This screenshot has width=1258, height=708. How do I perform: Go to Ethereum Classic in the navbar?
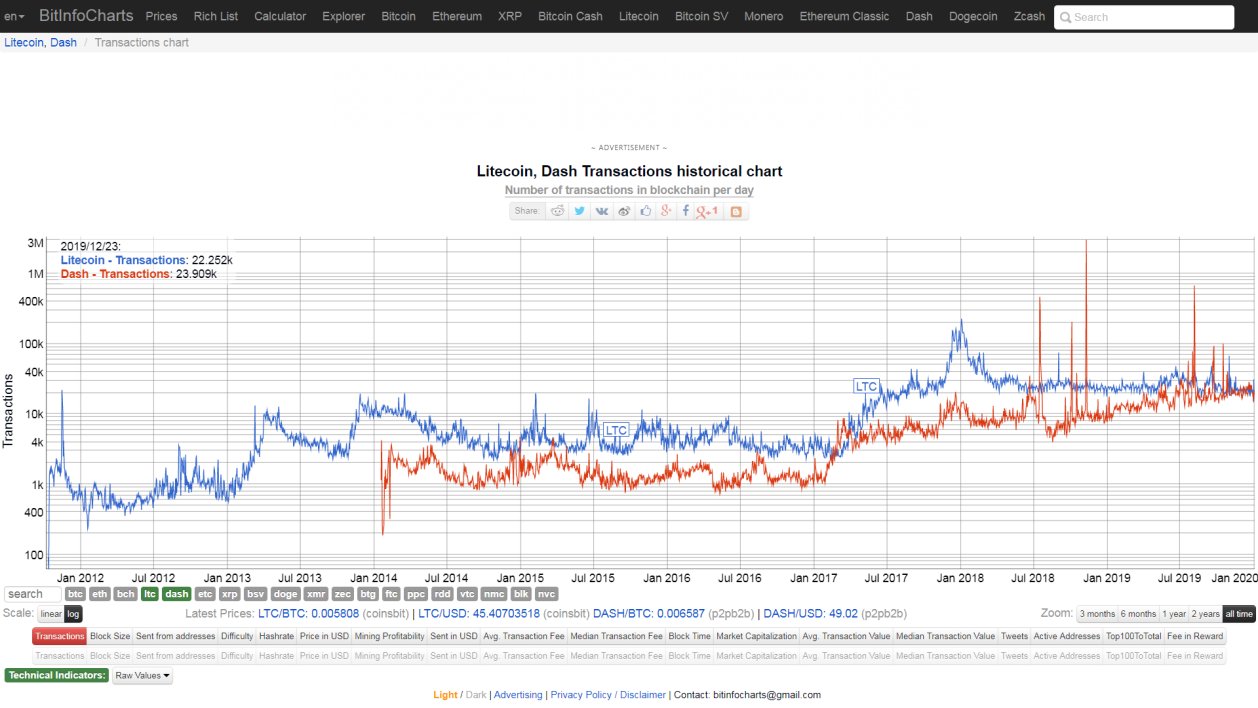(844, 16)
